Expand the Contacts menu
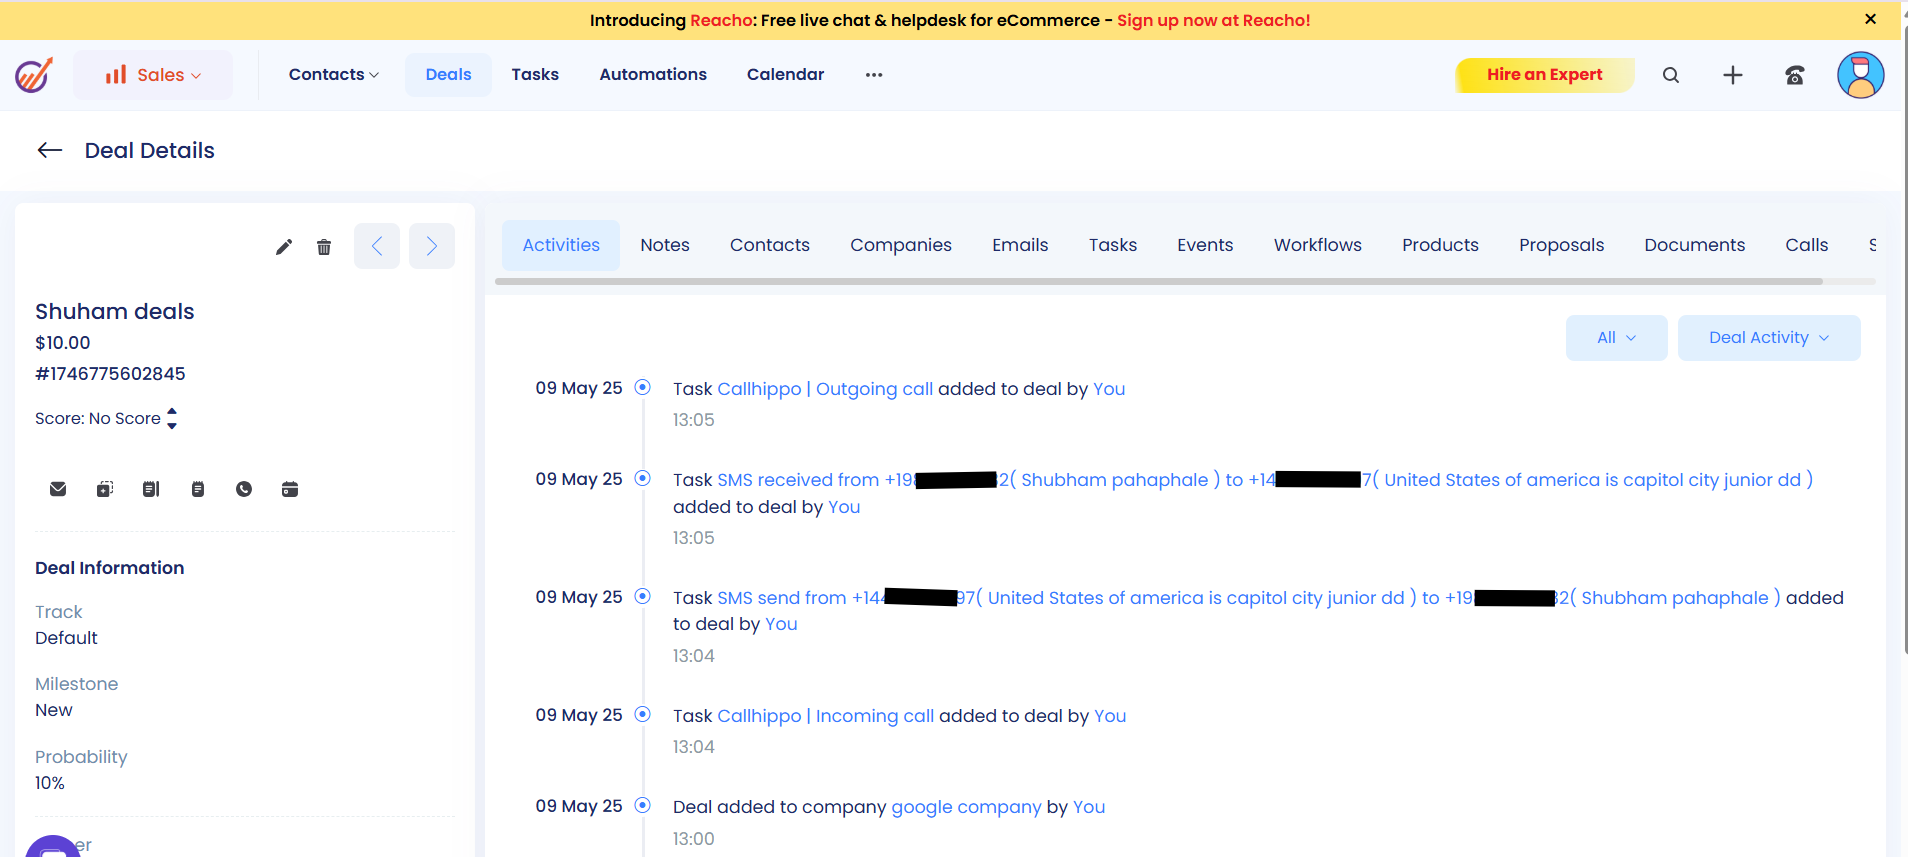The width and height of the screenshot is (1908, 857). click(x=334, y=75)
